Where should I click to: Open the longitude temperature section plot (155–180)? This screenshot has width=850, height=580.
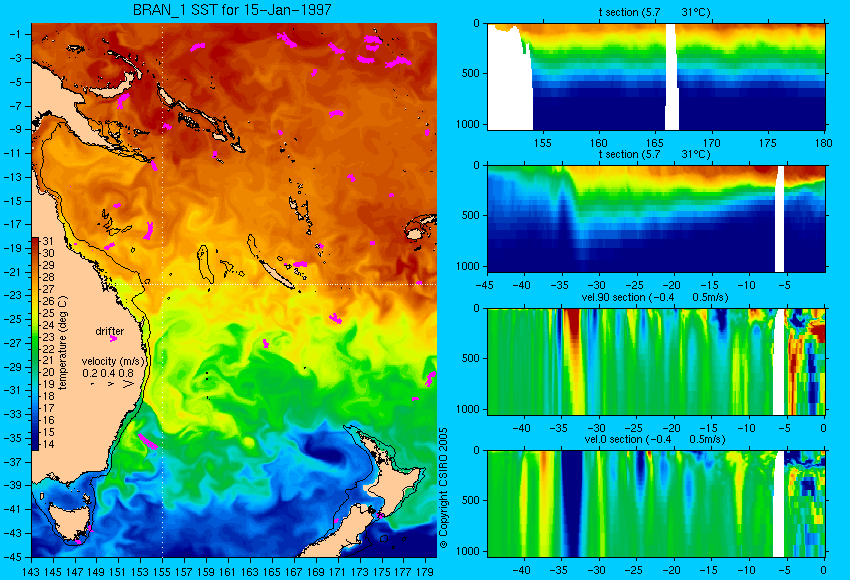point(656,77)
